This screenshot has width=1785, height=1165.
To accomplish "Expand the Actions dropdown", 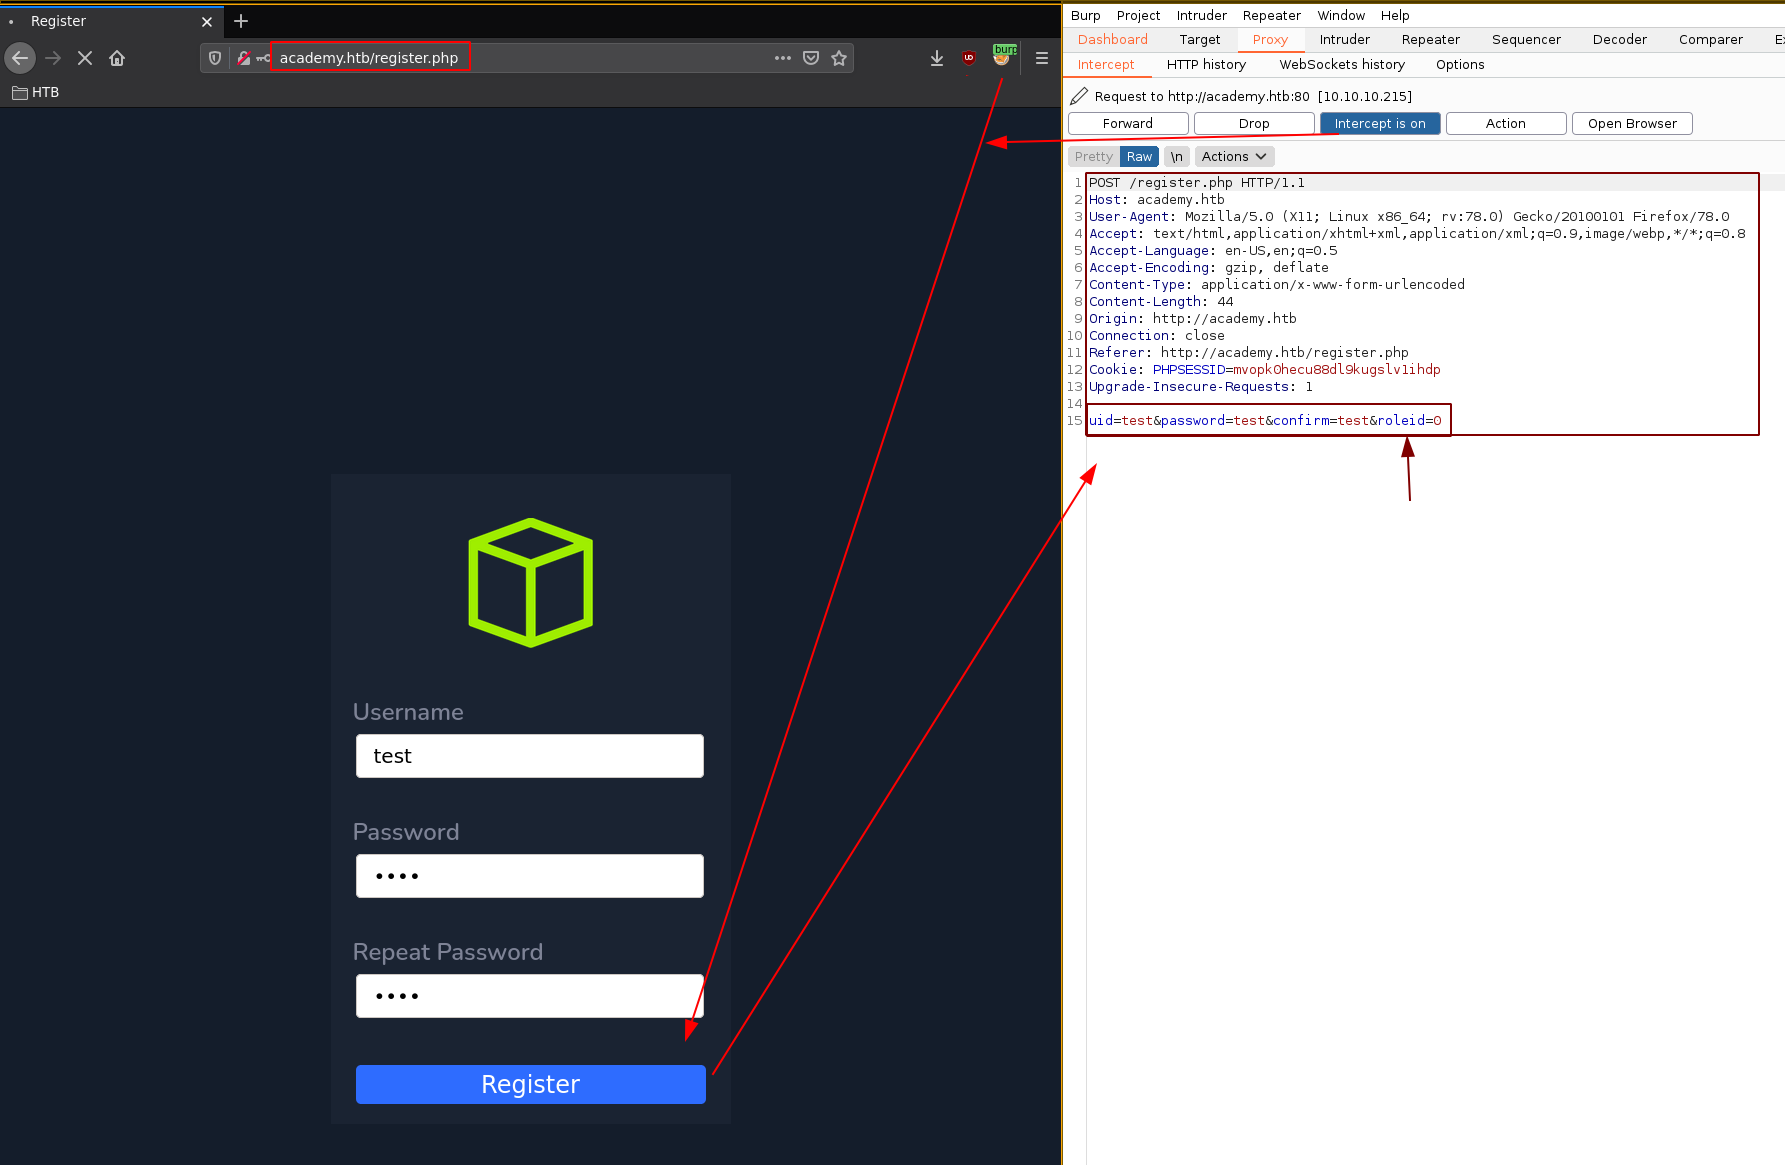I will [x=1234, y=156].
